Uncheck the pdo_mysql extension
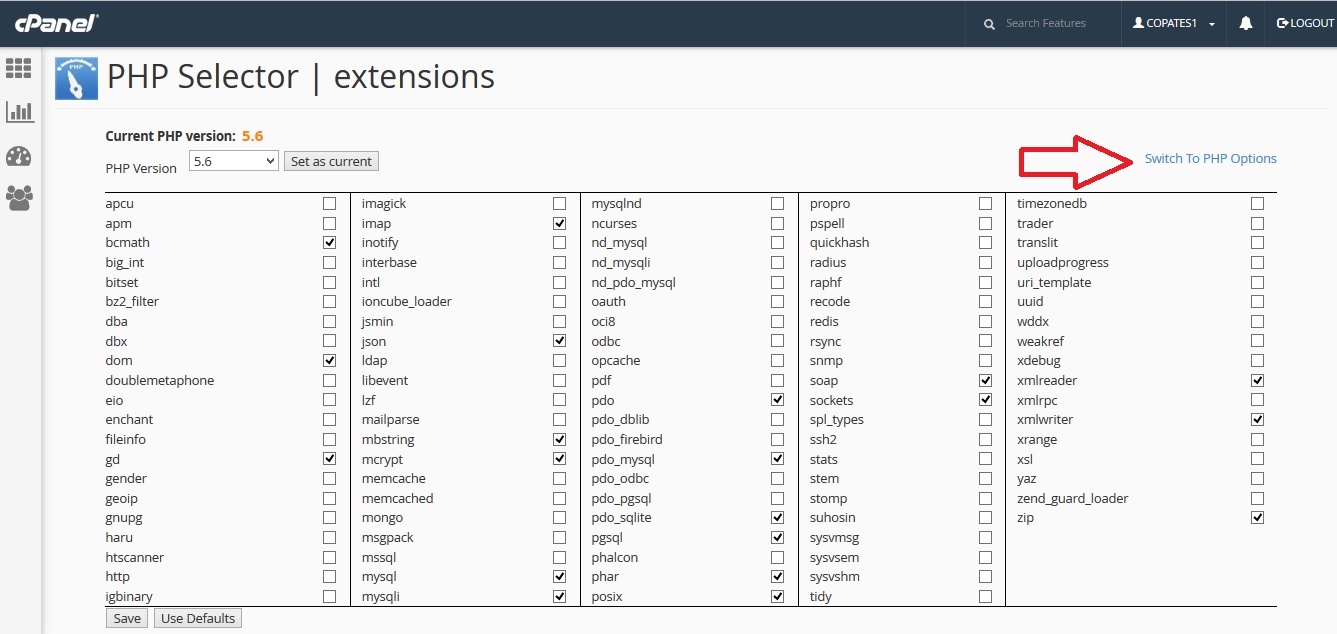 (777, 459)
